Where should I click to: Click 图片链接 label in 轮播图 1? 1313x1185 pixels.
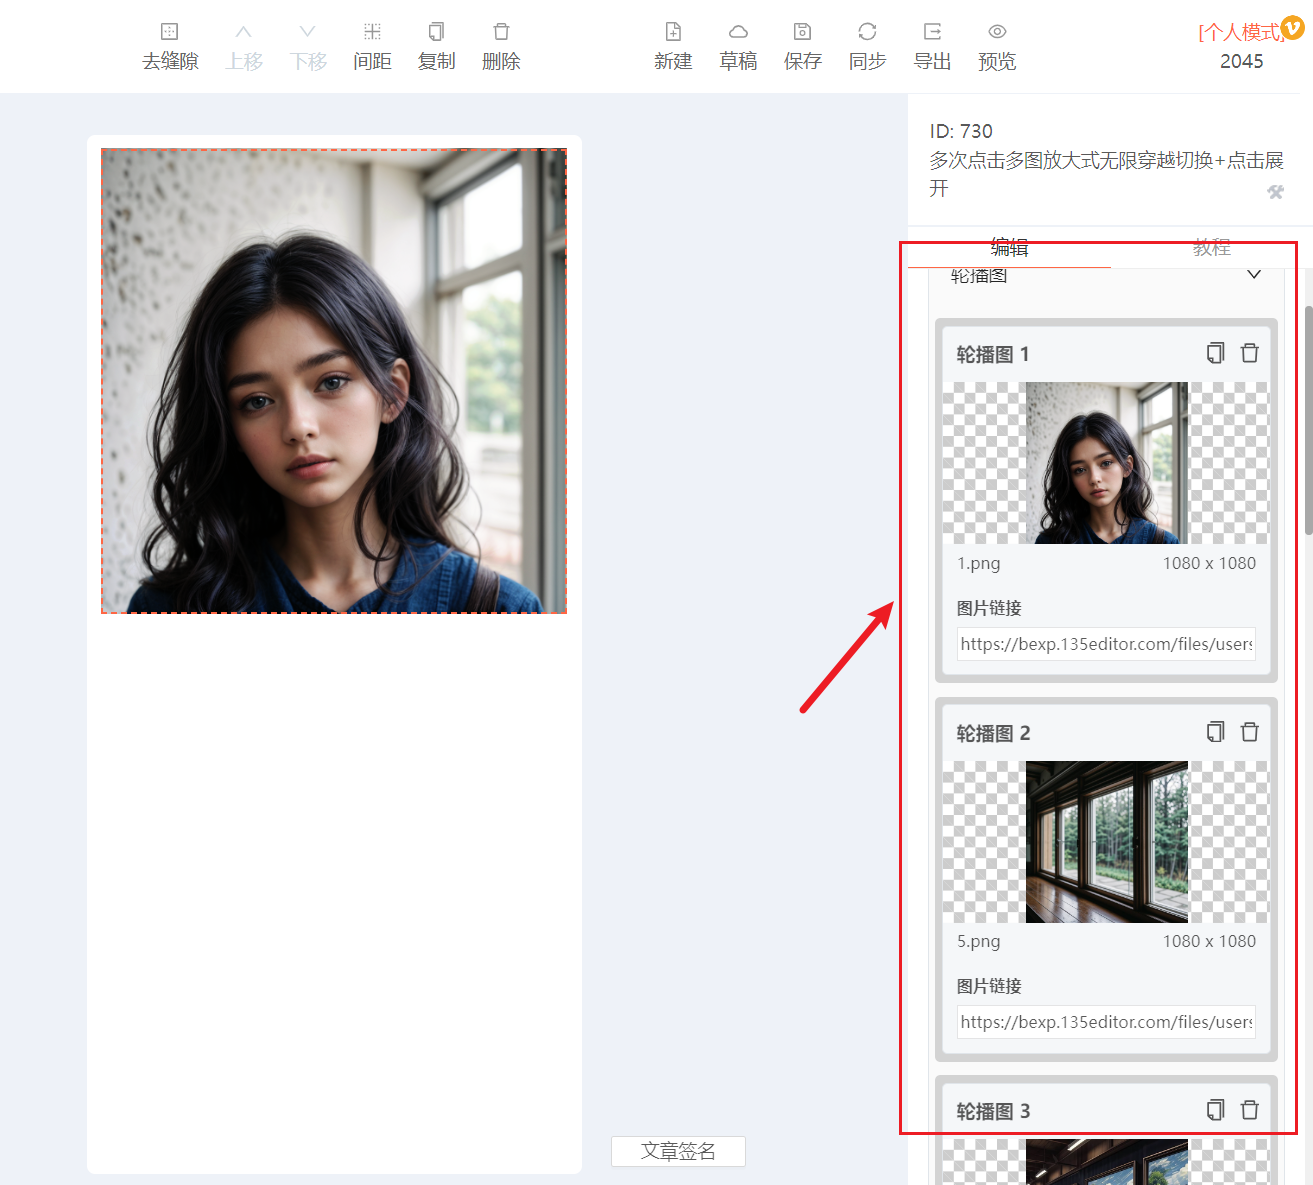989,608
